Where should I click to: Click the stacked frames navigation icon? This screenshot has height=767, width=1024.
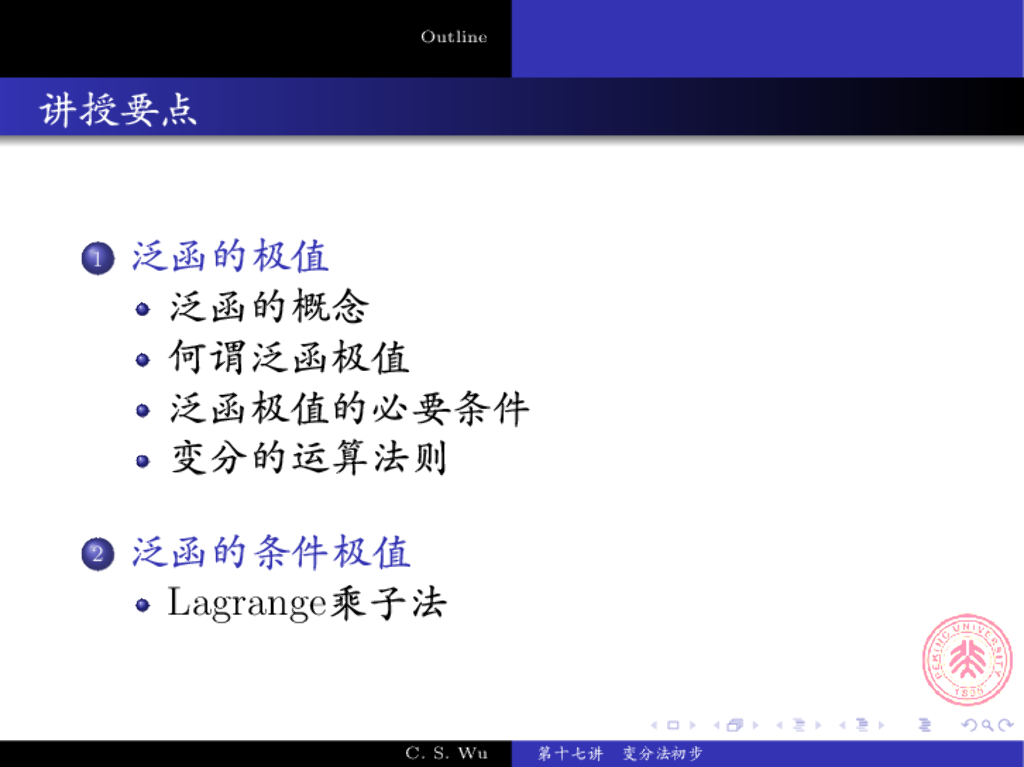(x=736, y=725)
